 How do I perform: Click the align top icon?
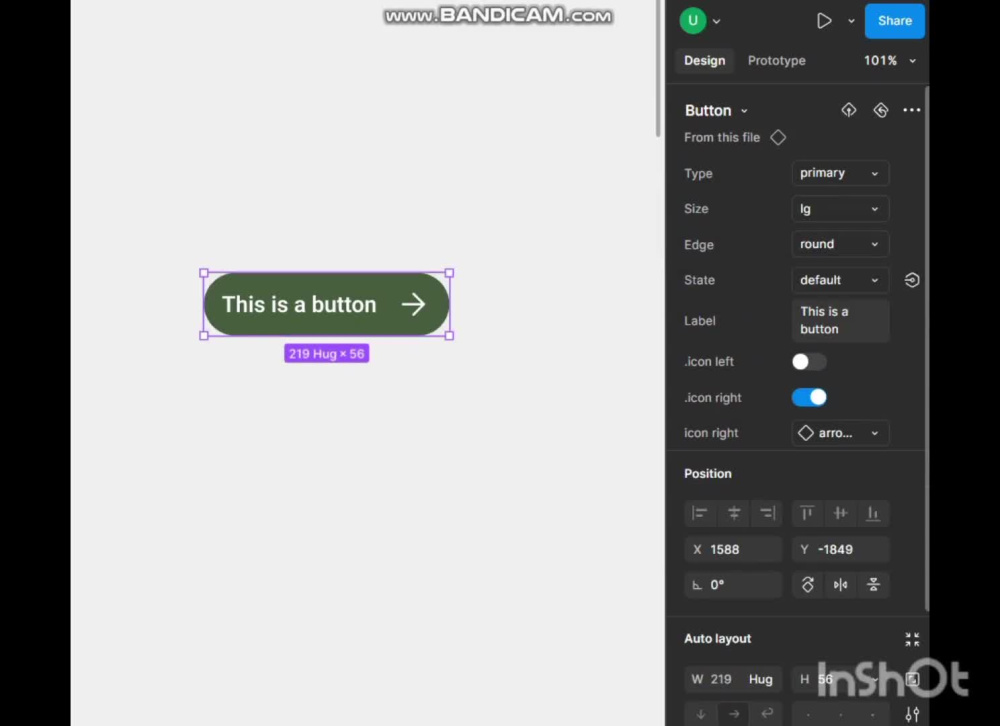(x=807, y=514)
